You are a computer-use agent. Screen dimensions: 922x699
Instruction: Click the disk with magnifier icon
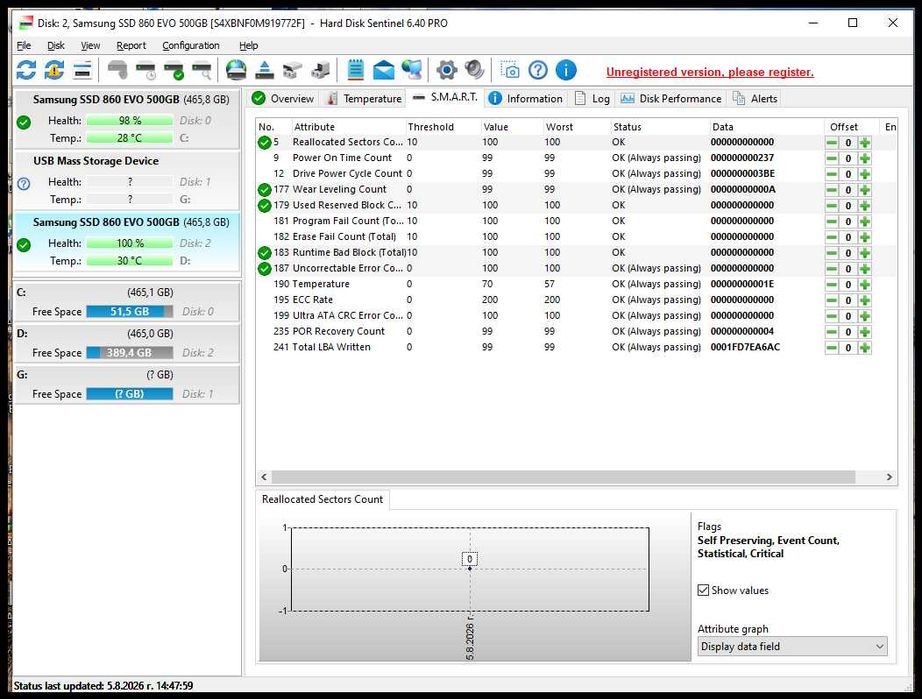pyautogui.click(x=202, y=71)
